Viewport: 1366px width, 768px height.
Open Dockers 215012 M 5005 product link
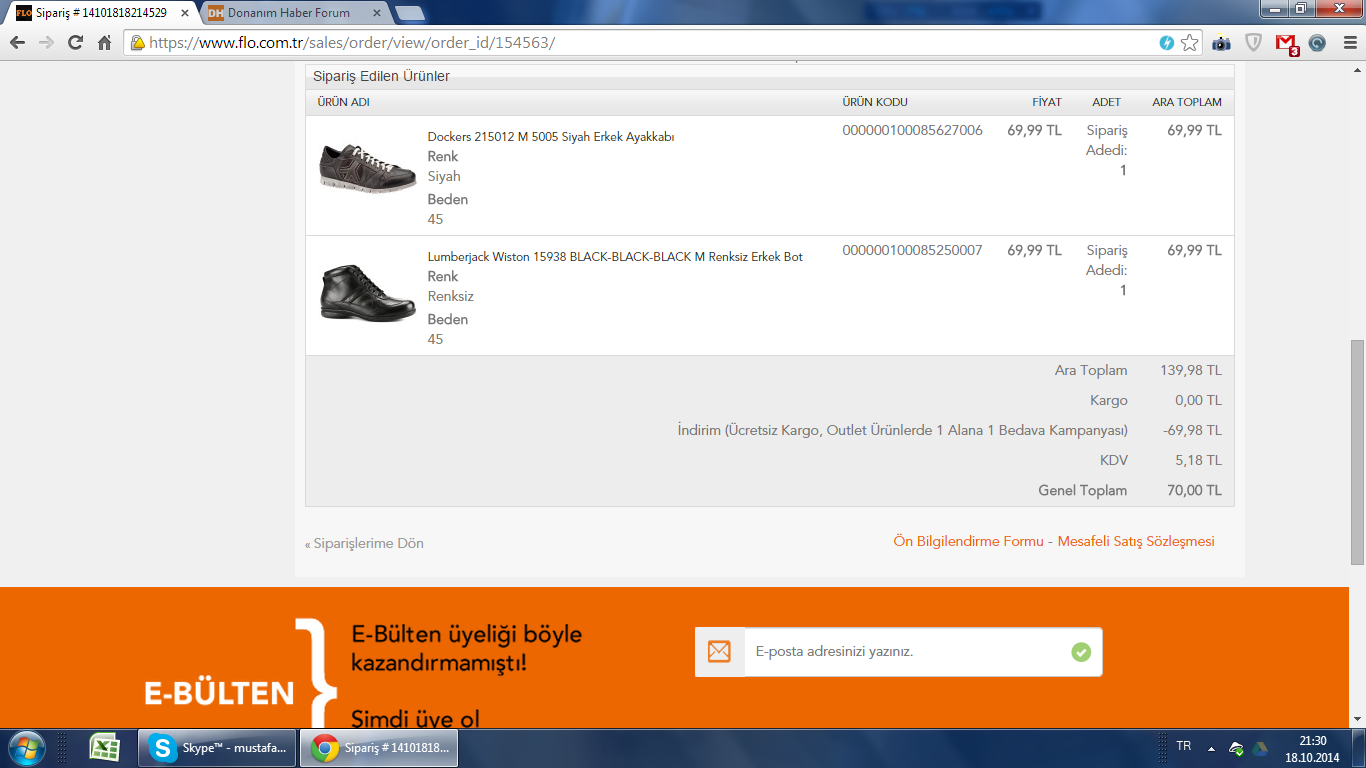tap(551, 137)
